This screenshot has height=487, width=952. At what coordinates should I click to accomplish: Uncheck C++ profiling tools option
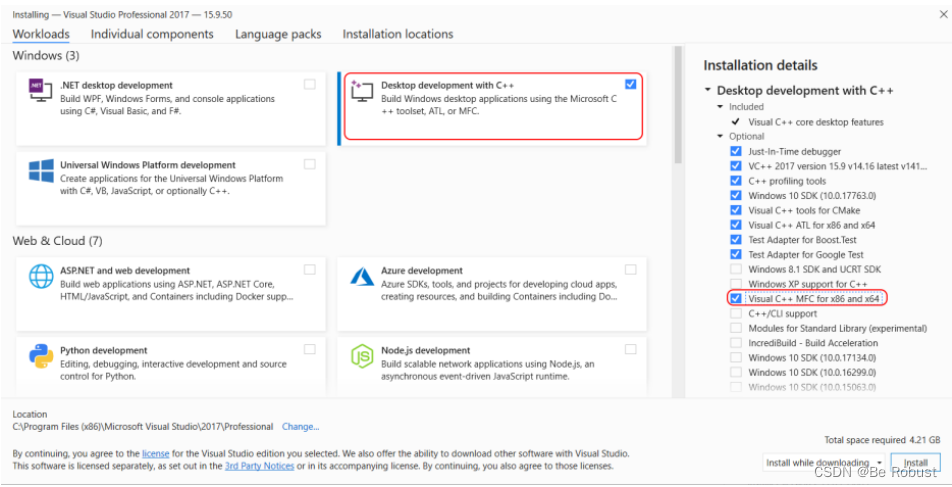[x=736, y=181]
